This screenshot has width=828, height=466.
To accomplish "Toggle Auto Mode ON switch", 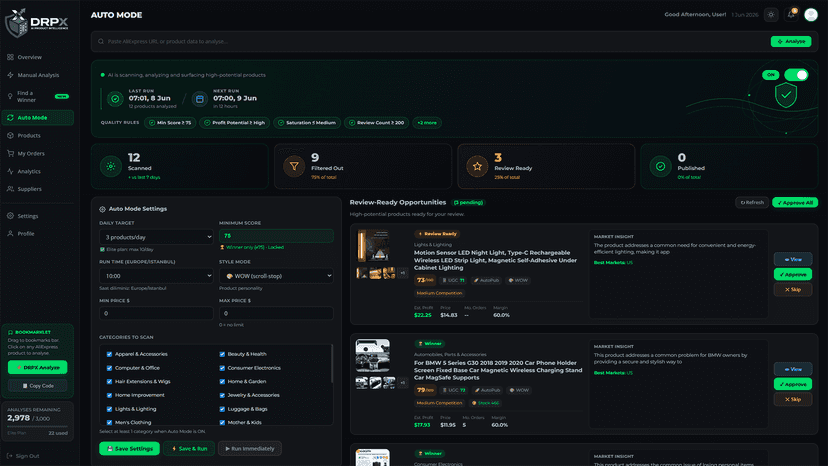I will coord(796,75).
